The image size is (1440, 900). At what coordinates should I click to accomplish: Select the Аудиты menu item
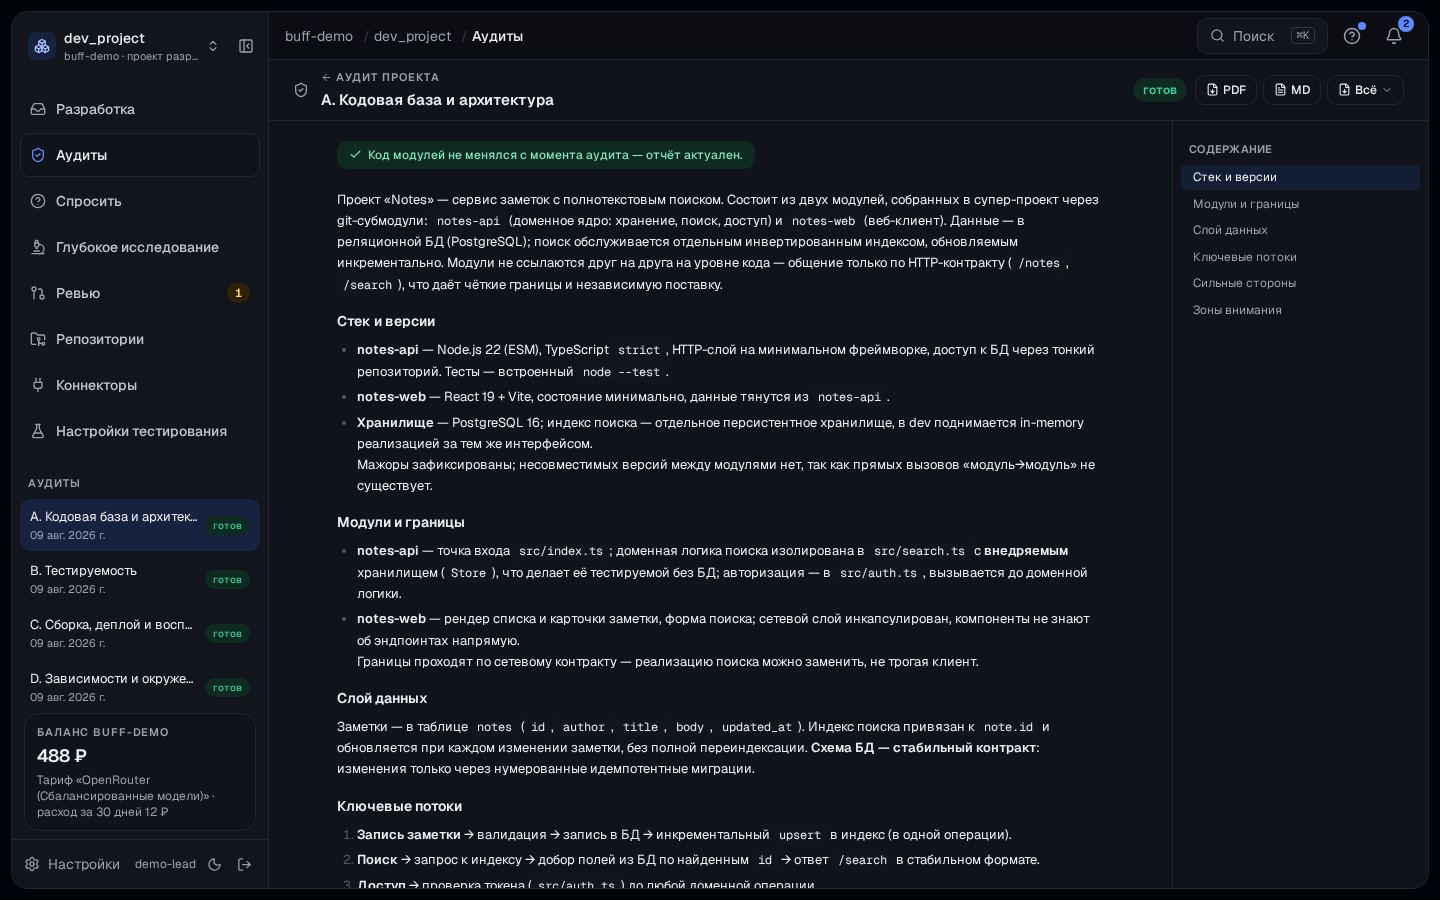point(140,155)
